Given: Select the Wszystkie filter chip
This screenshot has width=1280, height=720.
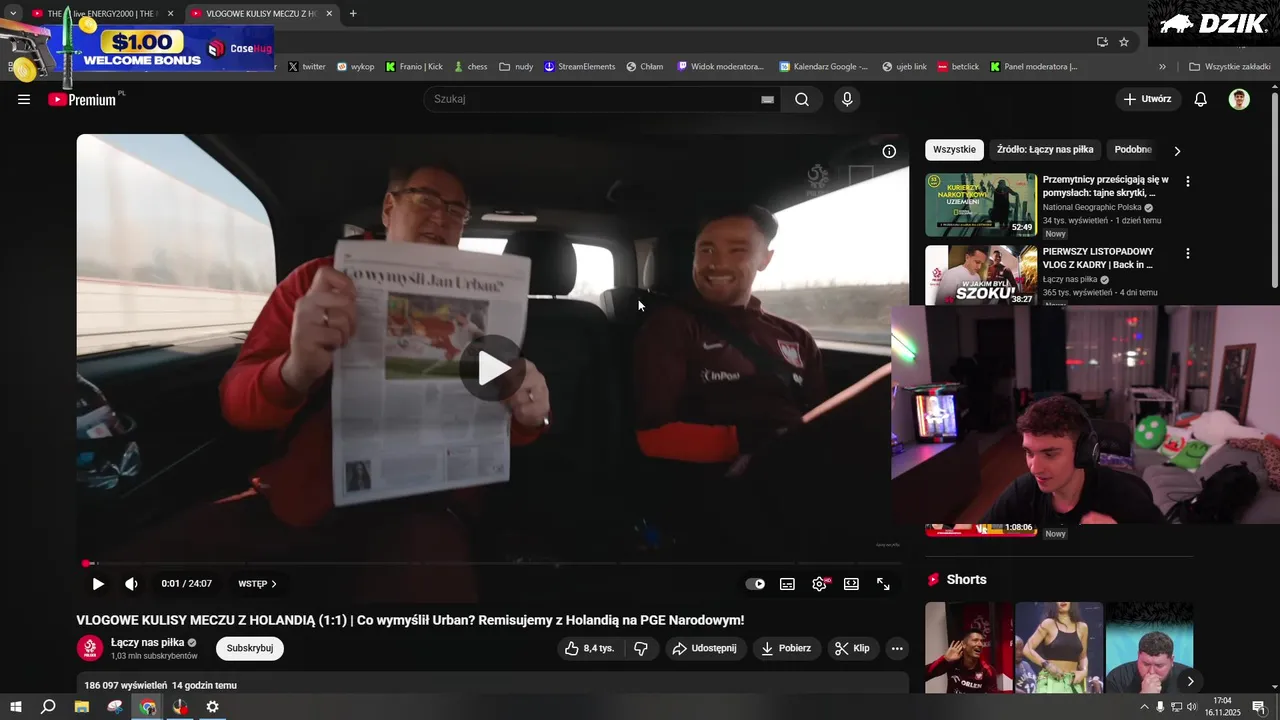Looking at the screenshot, I should (954, 150).
